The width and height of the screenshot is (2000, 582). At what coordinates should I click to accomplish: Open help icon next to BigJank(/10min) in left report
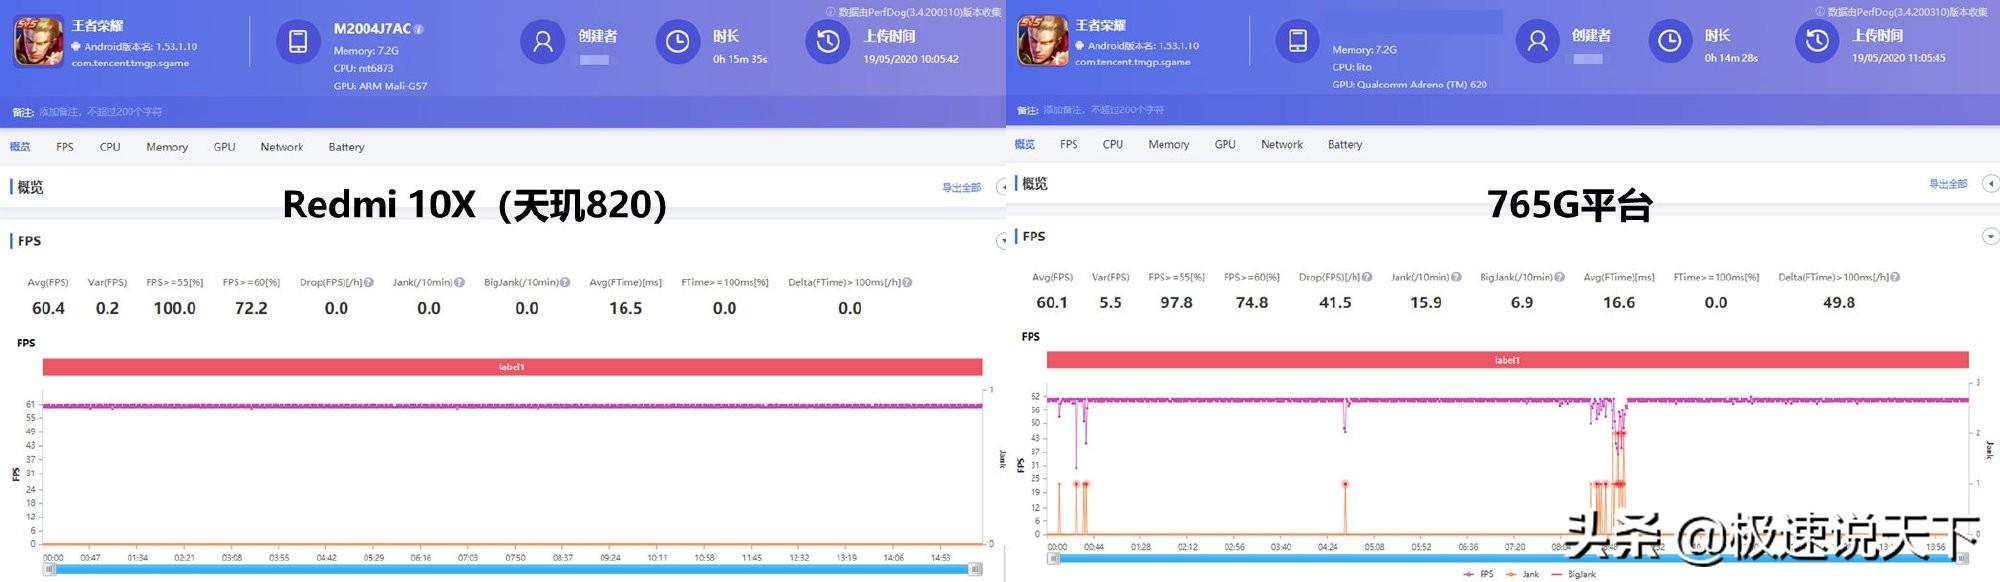pyautogui.click(x=565, y=283)
